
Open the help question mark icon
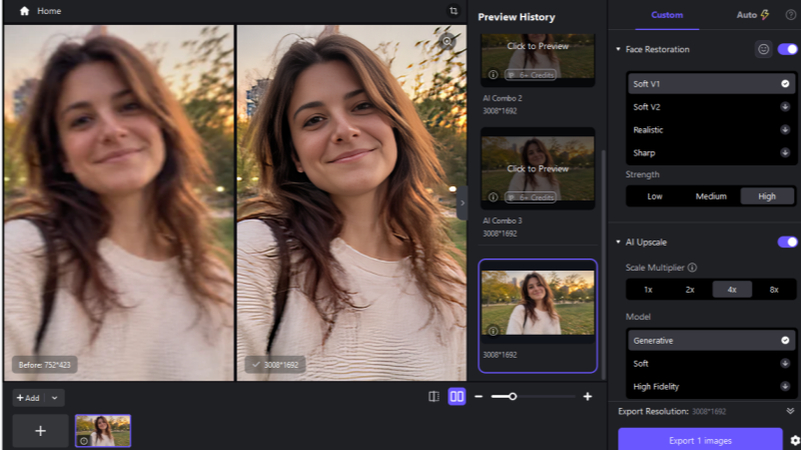[790, 15]
